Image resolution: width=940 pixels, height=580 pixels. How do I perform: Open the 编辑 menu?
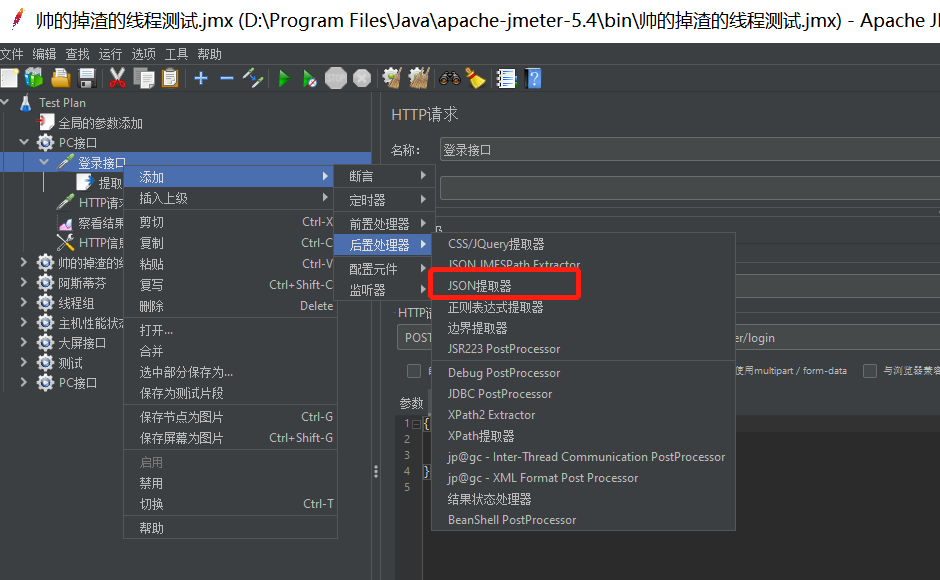[44, 55]
